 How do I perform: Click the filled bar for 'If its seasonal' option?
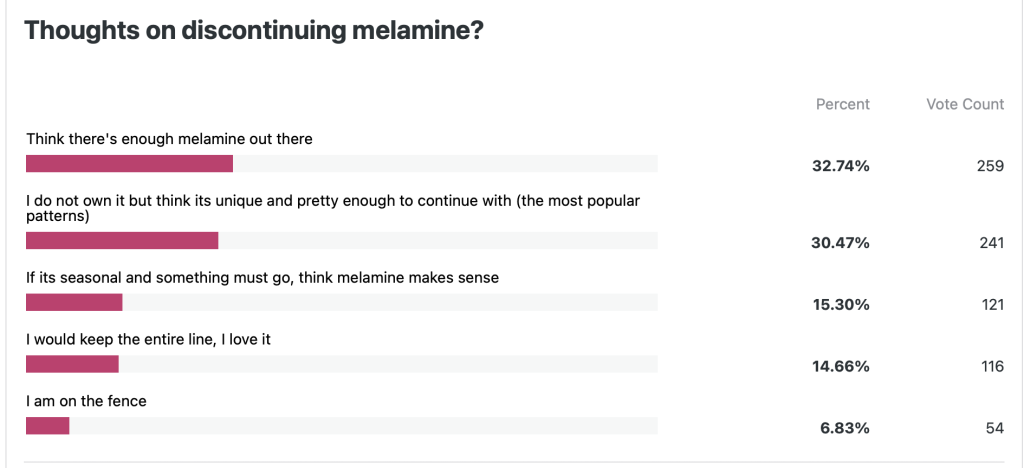click(x=74, y=302)
